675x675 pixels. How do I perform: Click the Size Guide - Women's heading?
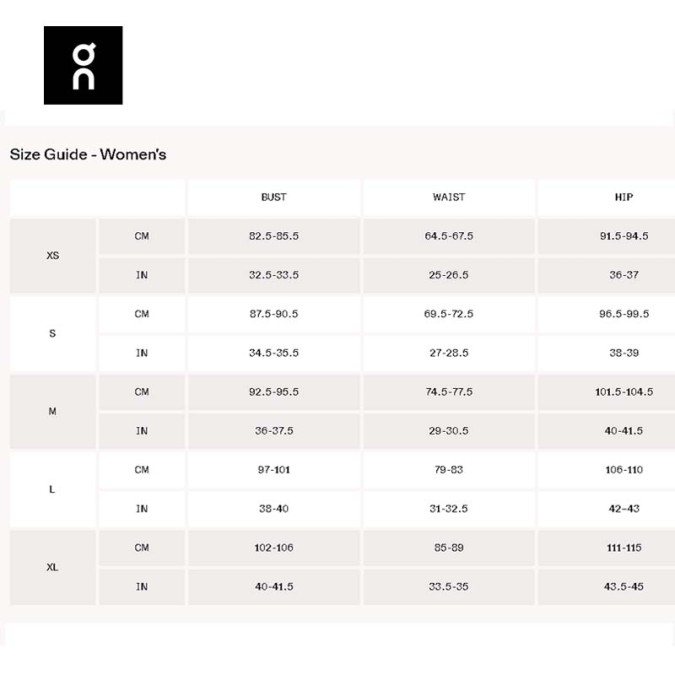88,154
